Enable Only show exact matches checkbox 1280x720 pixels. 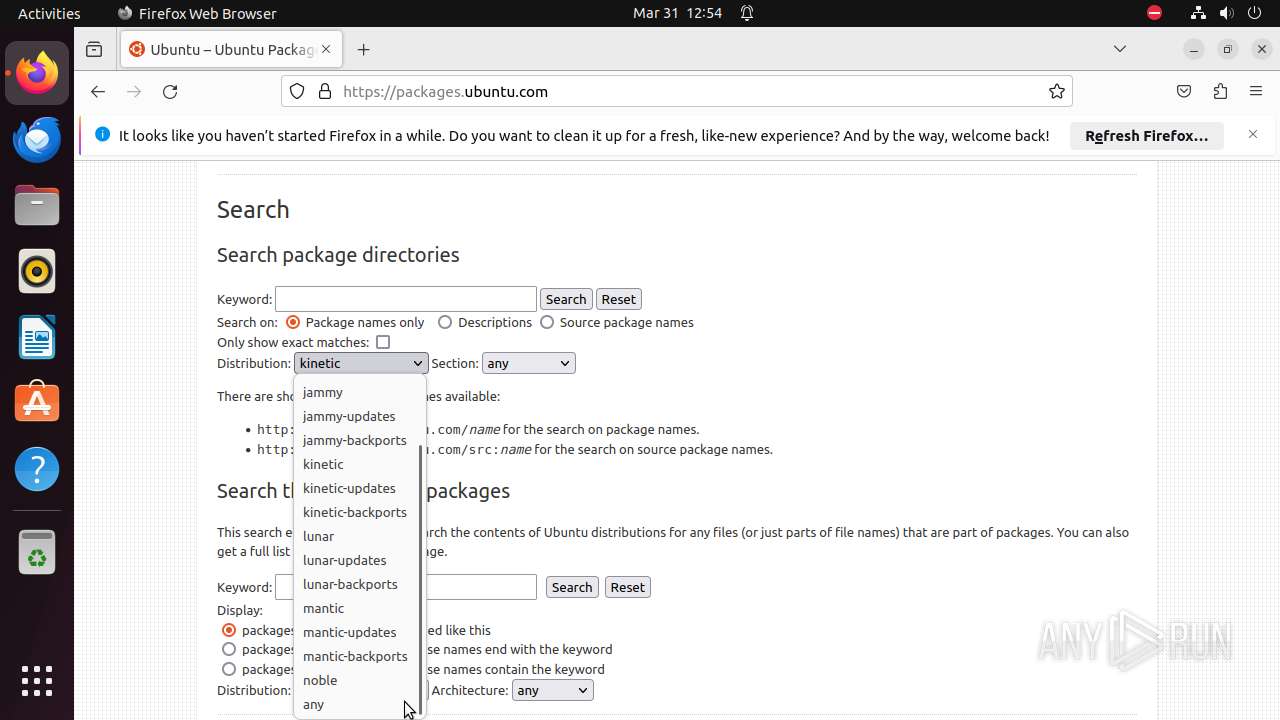[383, 342]
